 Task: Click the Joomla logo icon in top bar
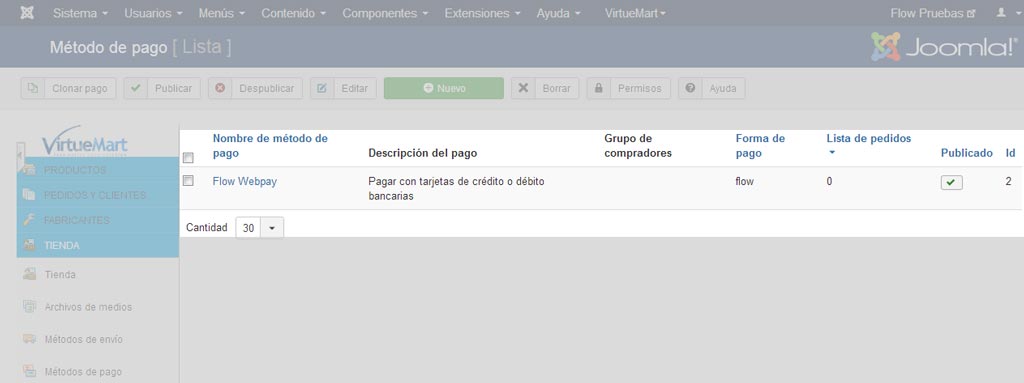coord(27,13)
